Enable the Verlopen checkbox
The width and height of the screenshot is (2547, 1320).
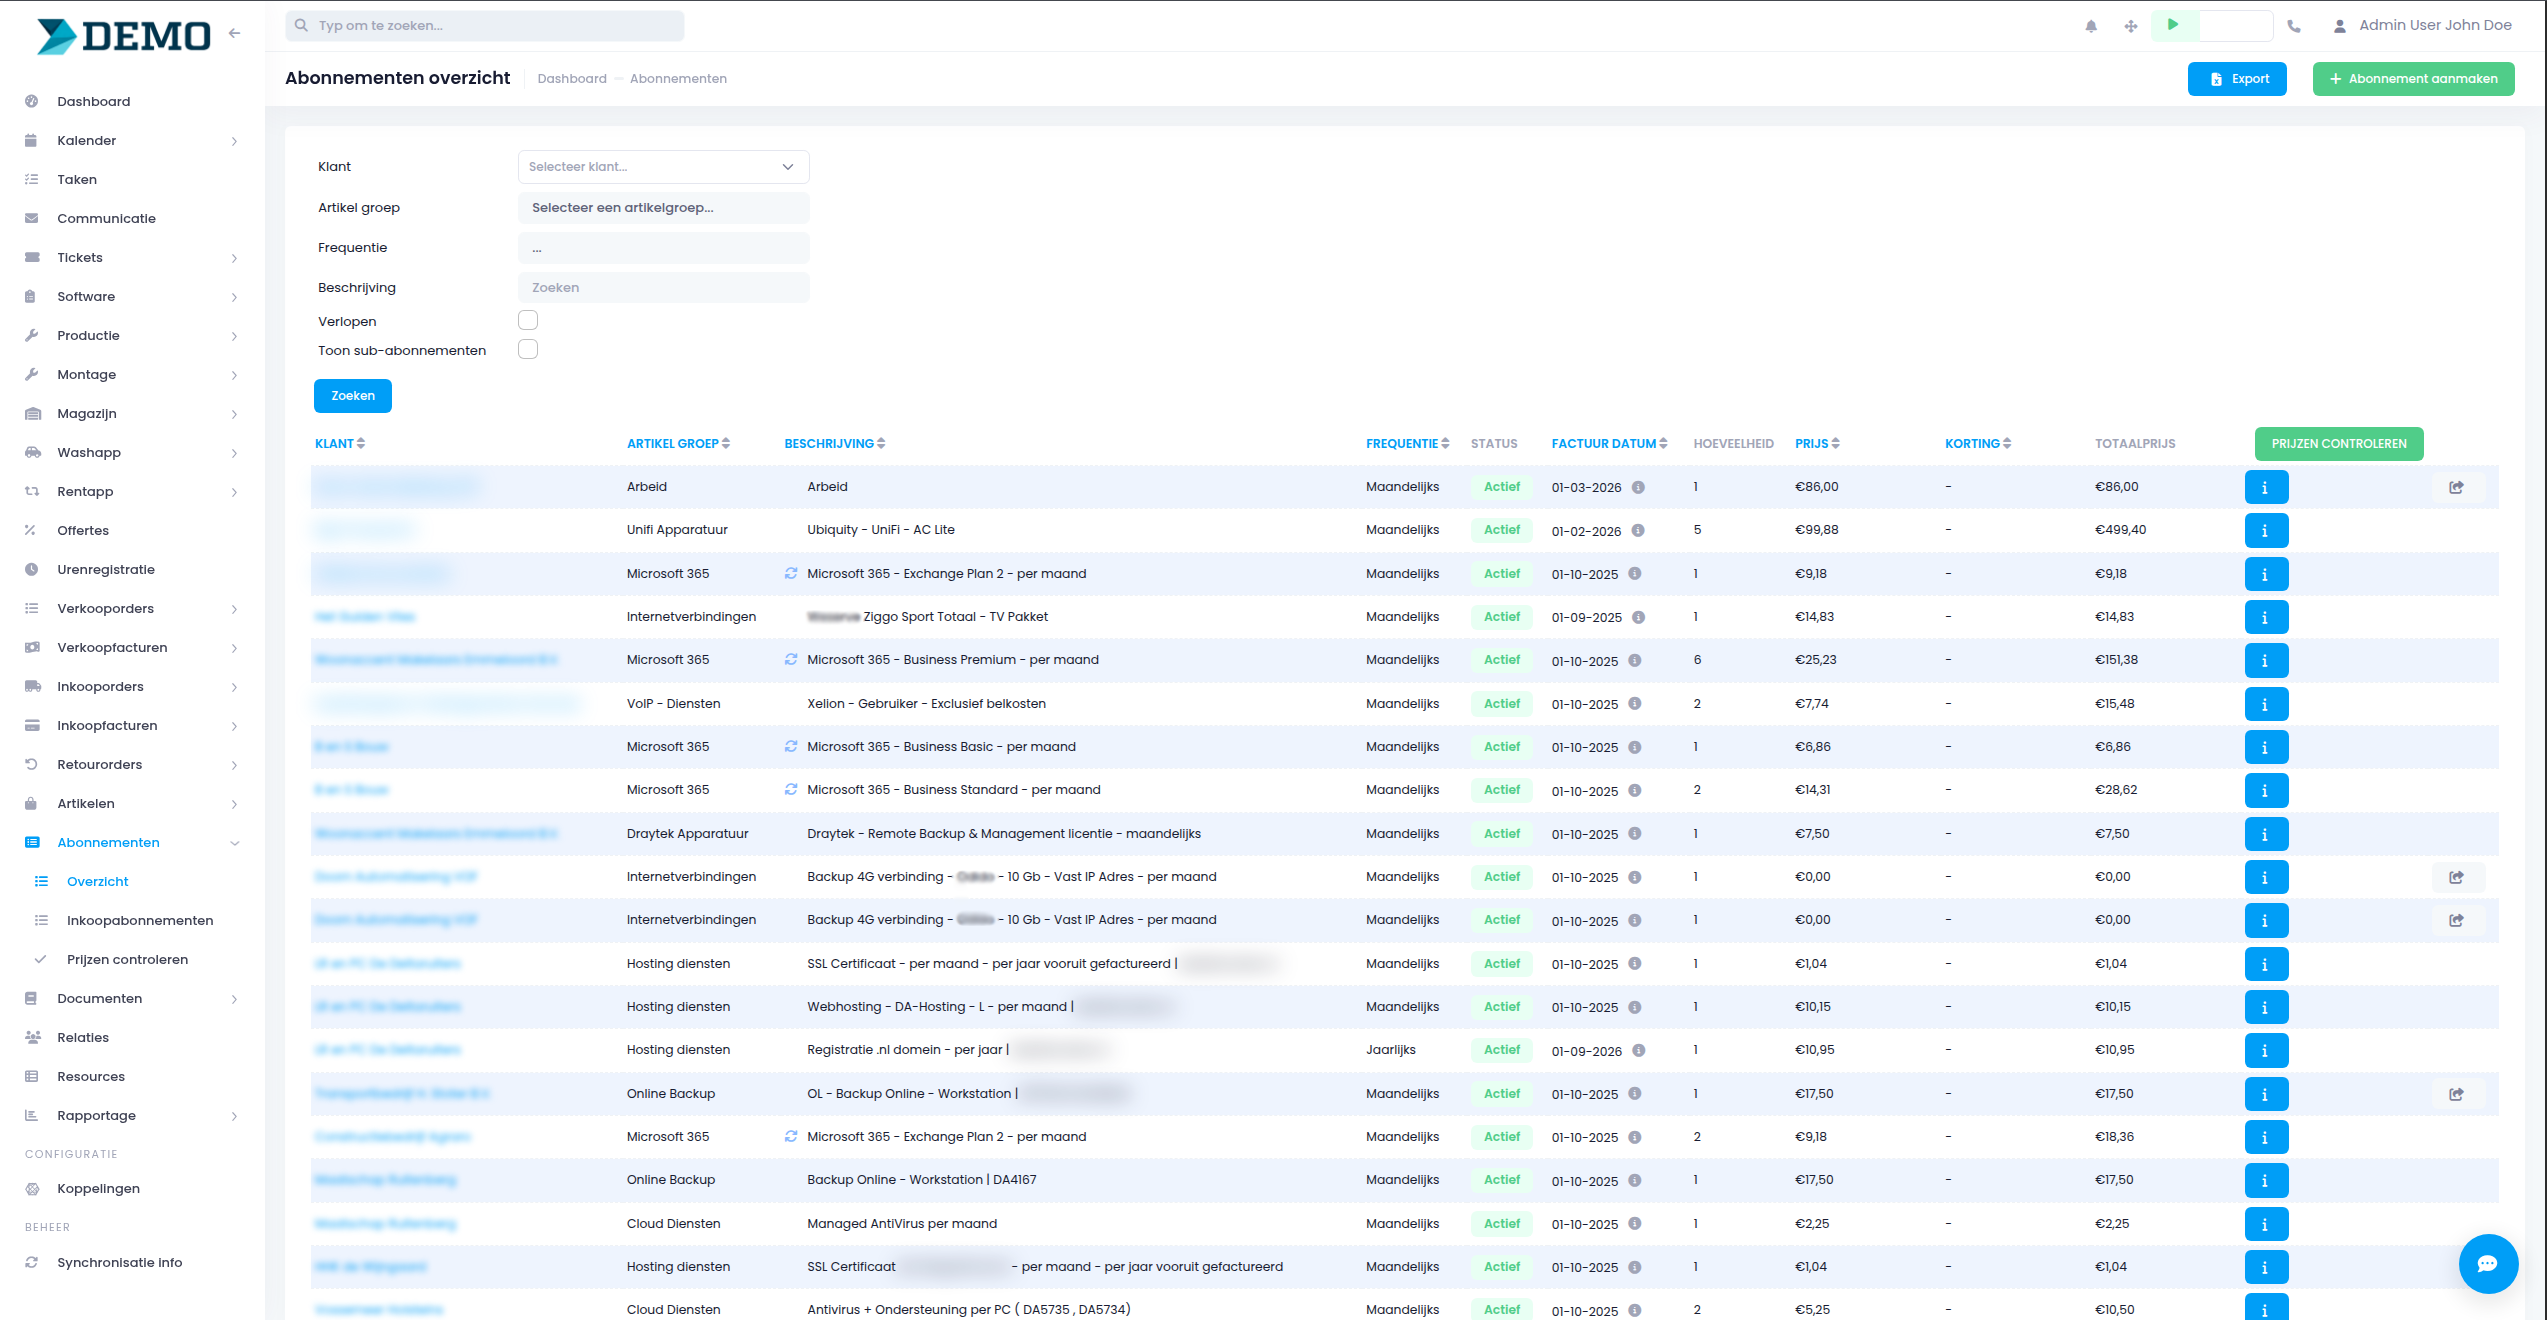[x=528, y=320]
